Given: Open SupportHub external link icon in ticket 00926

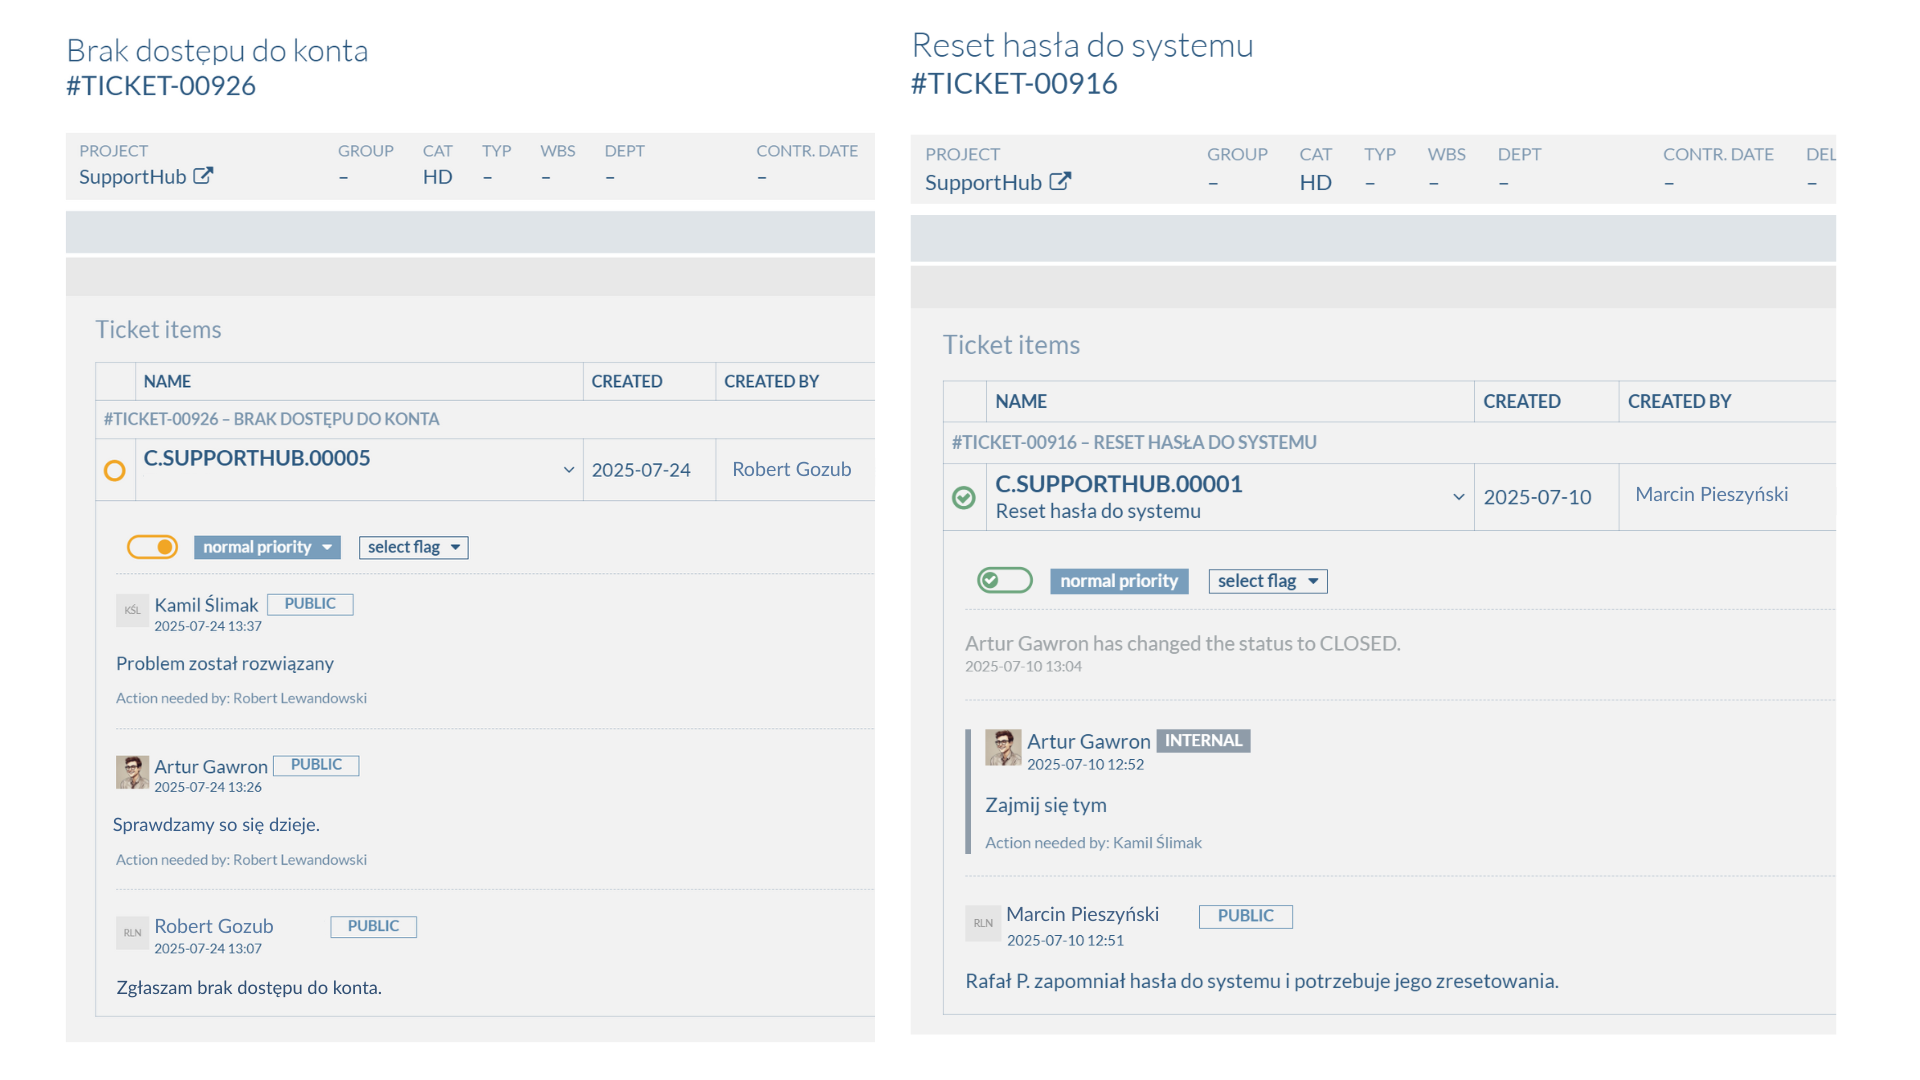Looking at the screenshot, I should click(x=203, y=176).
